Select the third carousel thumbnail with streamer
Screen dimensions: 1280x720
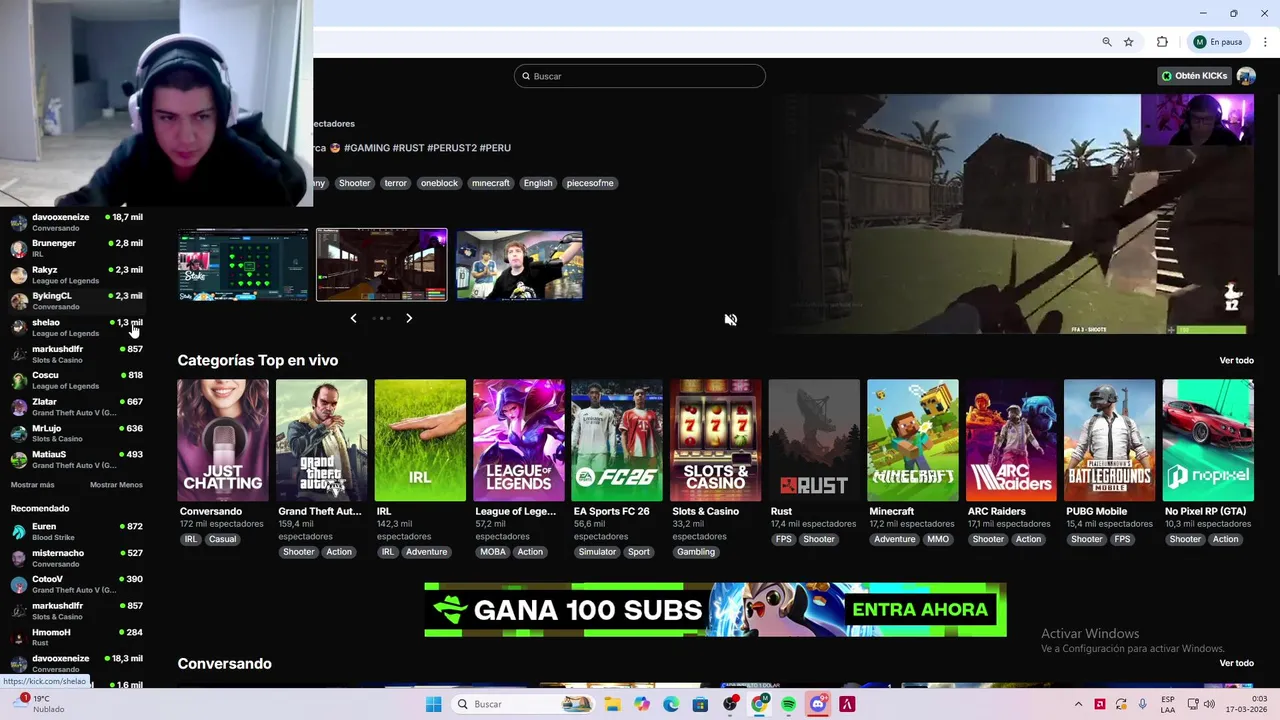(x=519, y=265)
